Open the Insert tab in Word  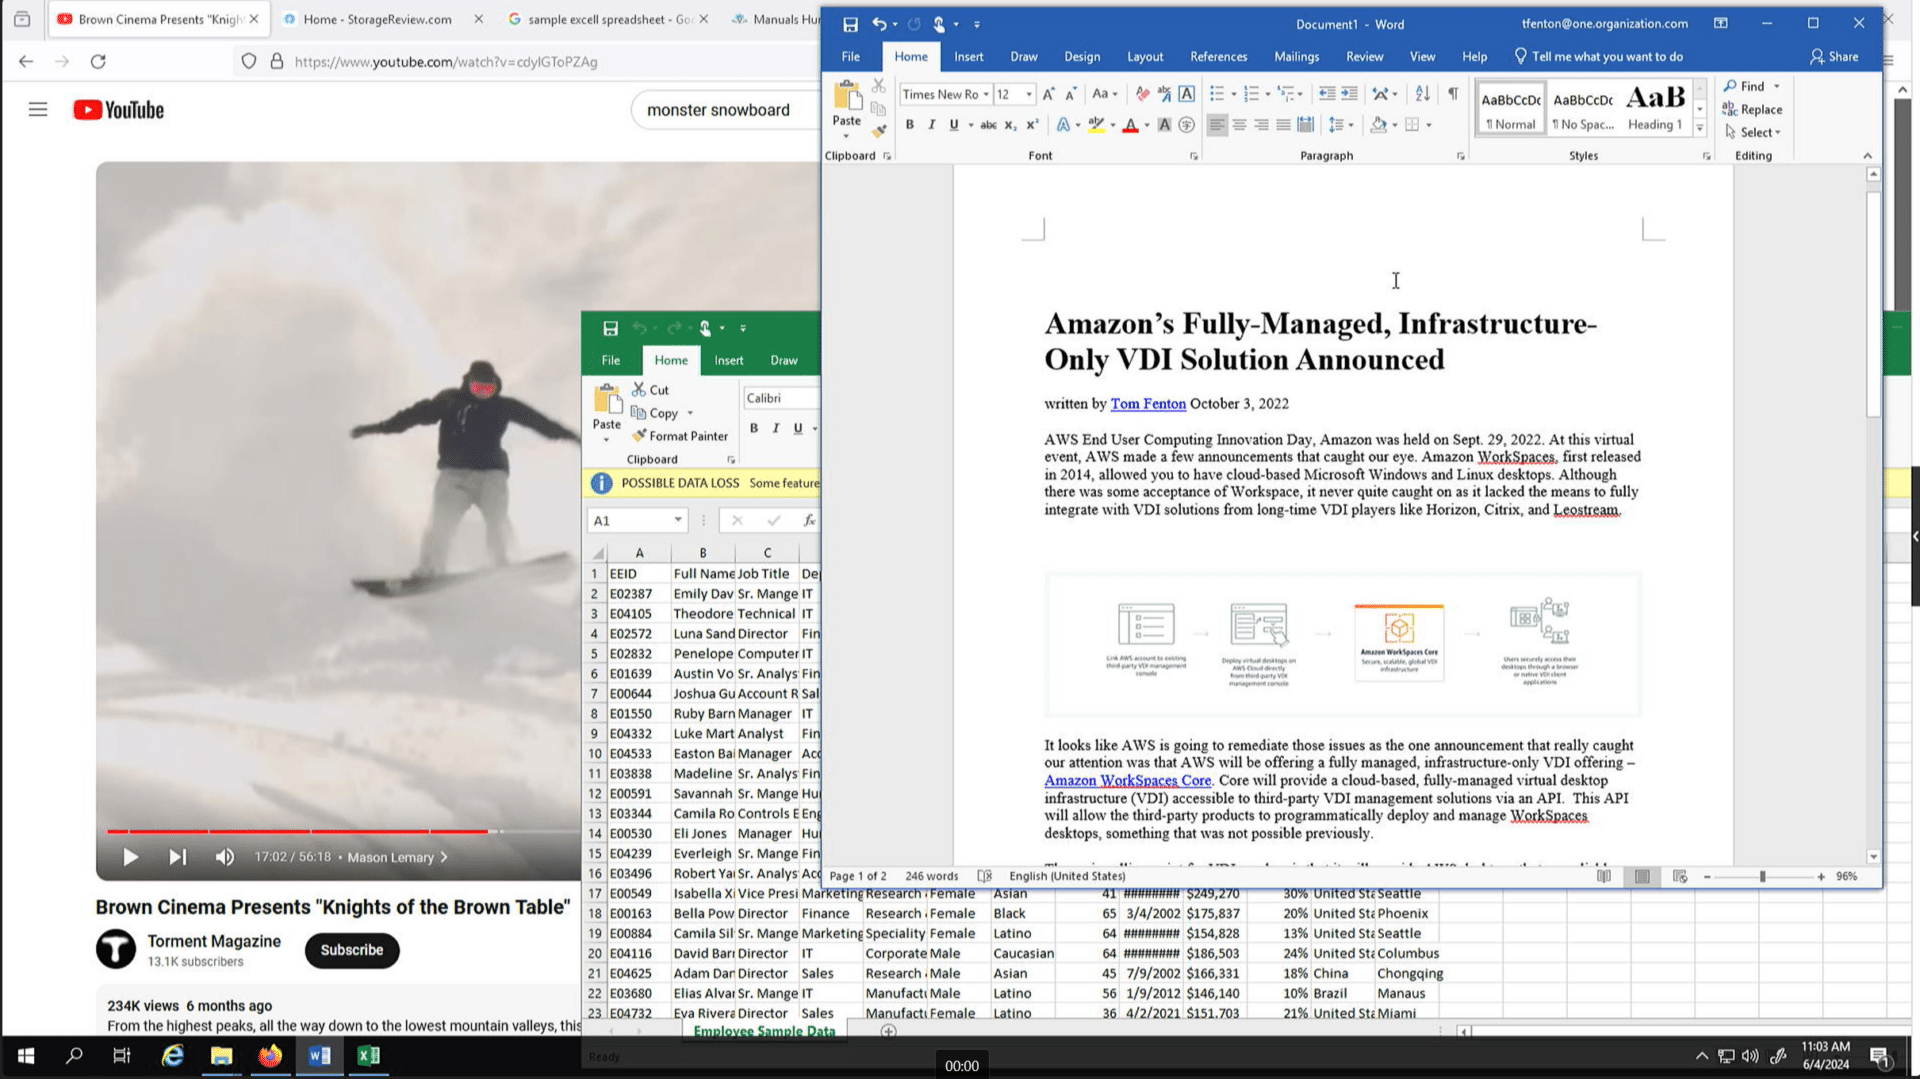point(968,57)
